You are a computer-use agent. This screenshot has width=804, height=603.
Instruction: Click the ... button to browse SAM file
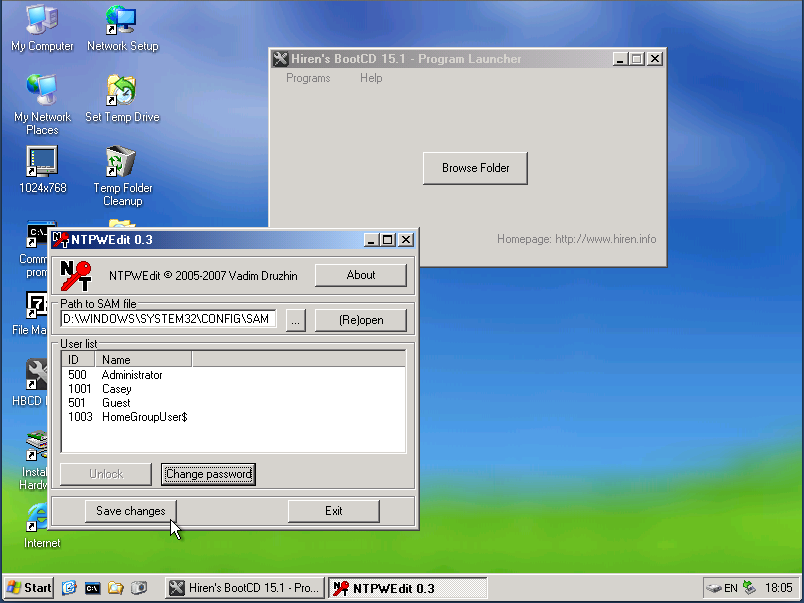295,319
